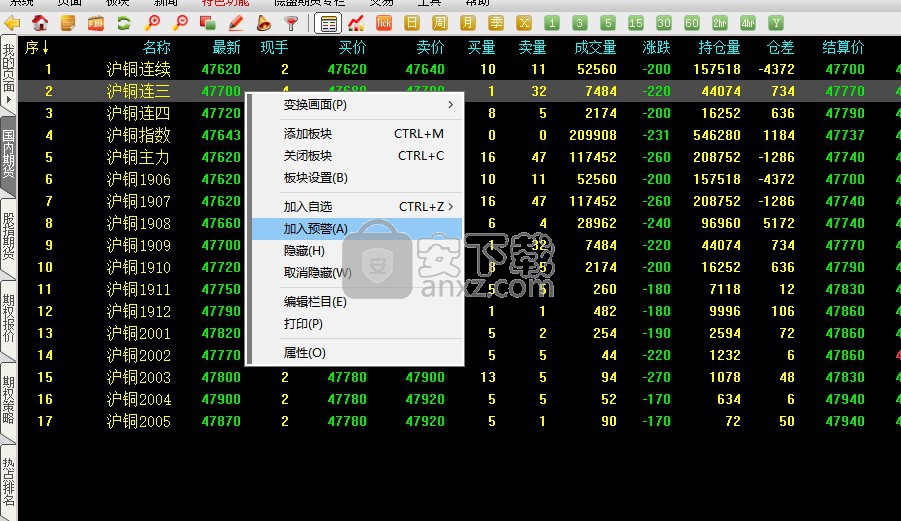Click the 成交量 column header
This screenshot has width=901, height=521.
595,47
